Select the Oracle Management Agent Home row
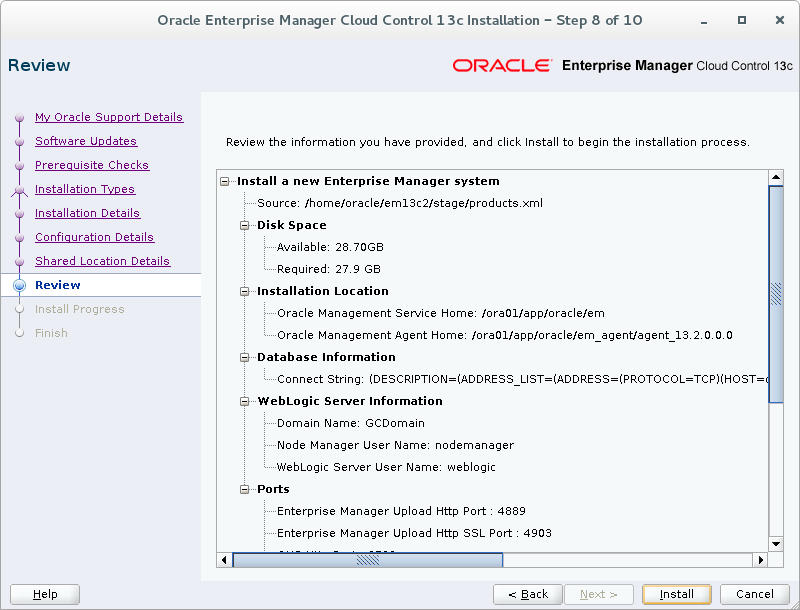The image size is (800, 610). [x=505, y=335]
